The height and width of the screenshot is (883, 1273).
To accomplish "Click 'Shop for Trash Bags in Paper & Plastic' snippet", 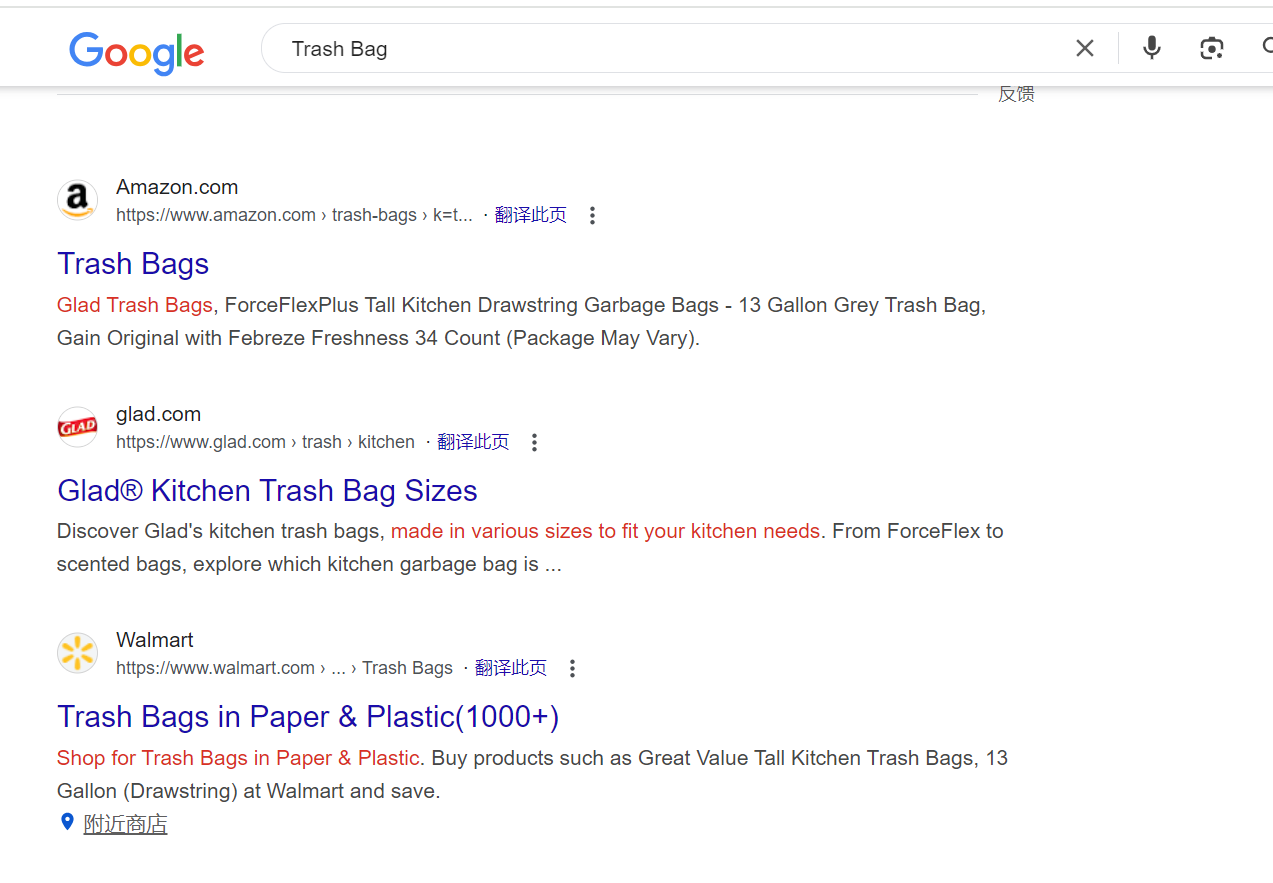I will pos(238,758).
